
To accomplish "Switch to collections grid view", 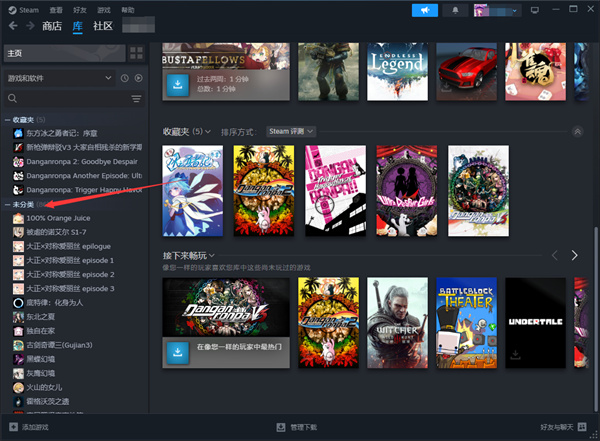I will point(136,53).
